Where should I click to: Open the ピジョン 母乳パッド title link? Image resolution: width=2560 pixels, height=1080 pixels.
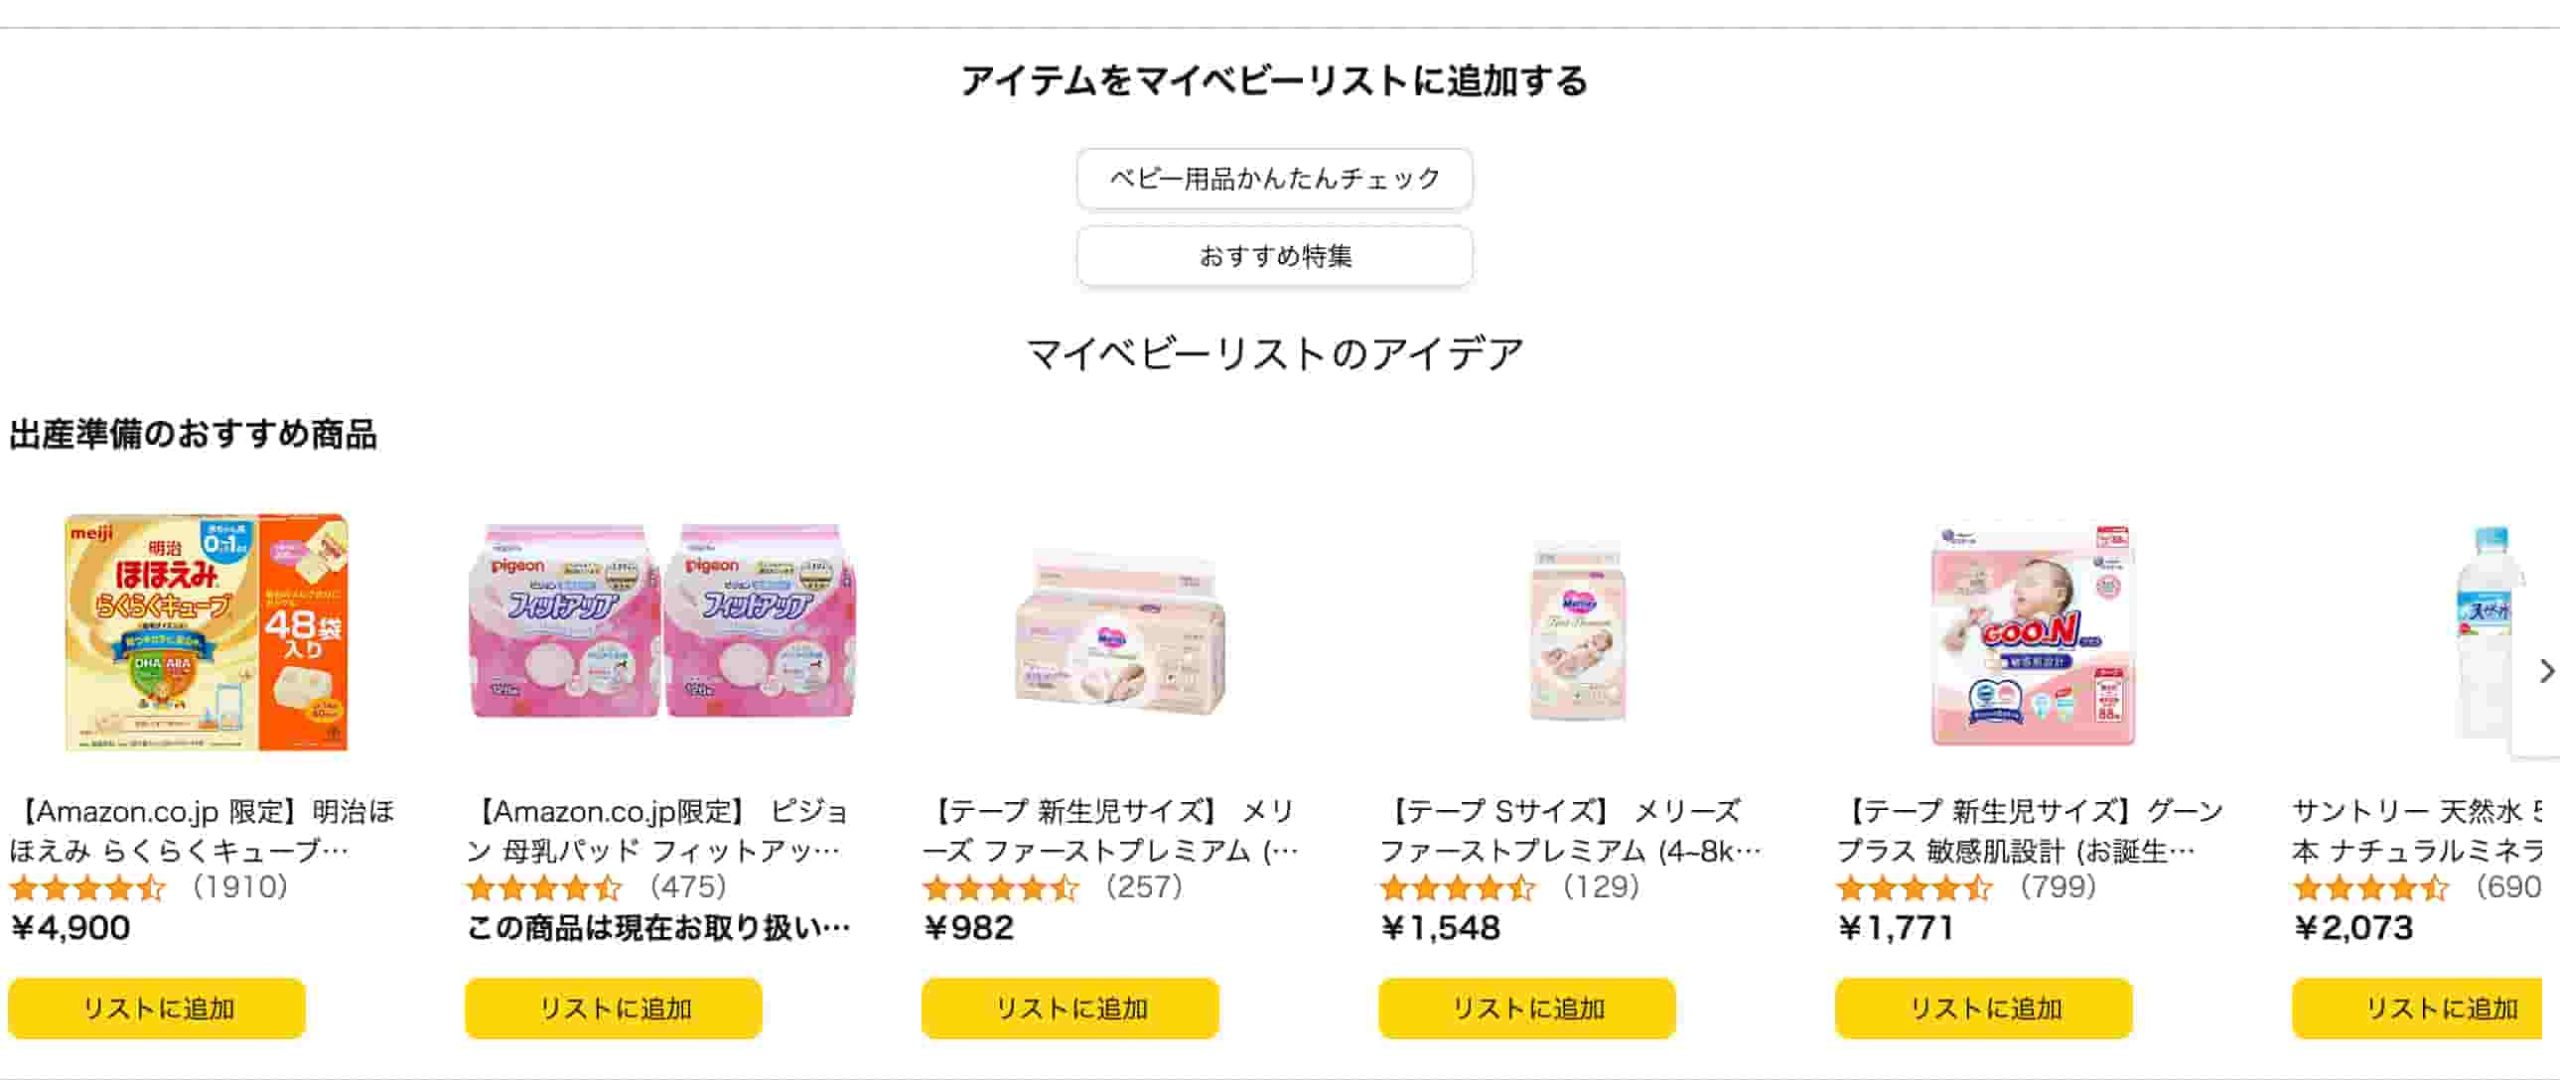point(656,830)
